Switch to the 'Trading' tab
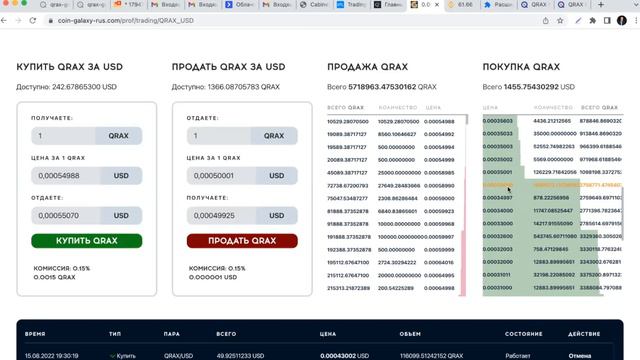The height and width of the screenshot is (360, 640). coord(351,5)
